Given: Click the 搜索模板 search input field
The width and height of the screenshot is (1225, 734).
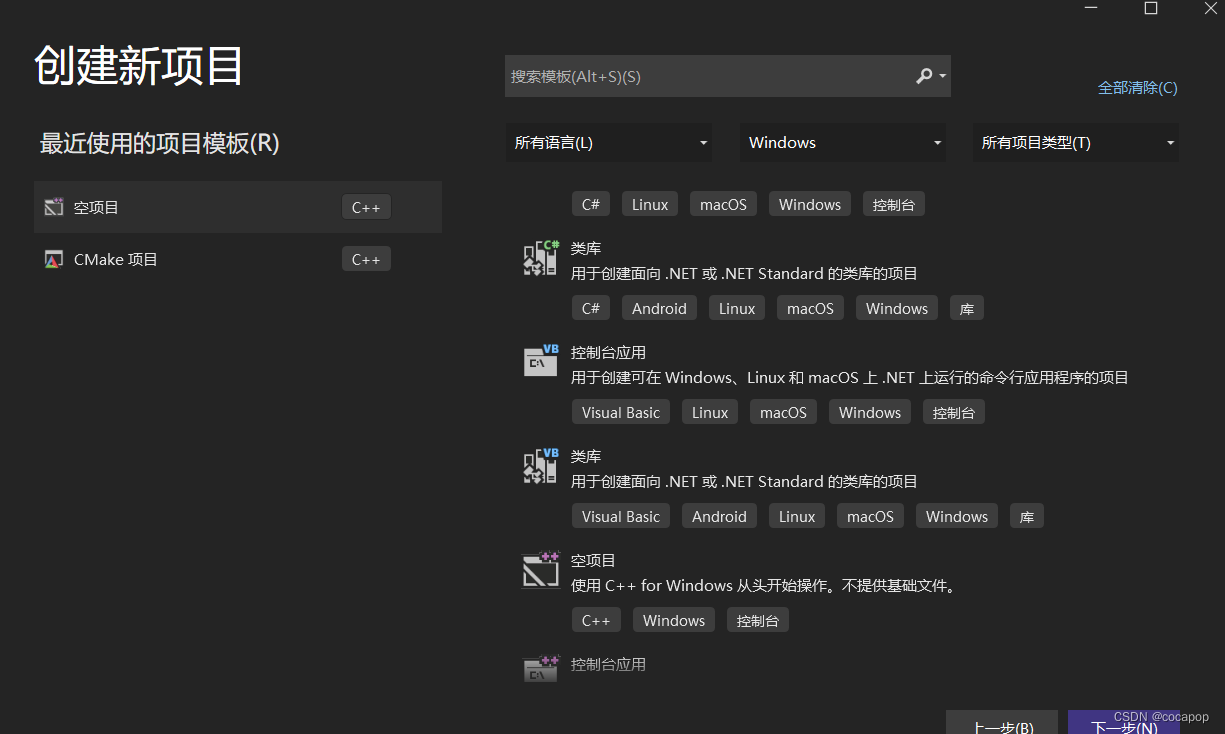Looking at the screenshot, I should pos(700,75).
